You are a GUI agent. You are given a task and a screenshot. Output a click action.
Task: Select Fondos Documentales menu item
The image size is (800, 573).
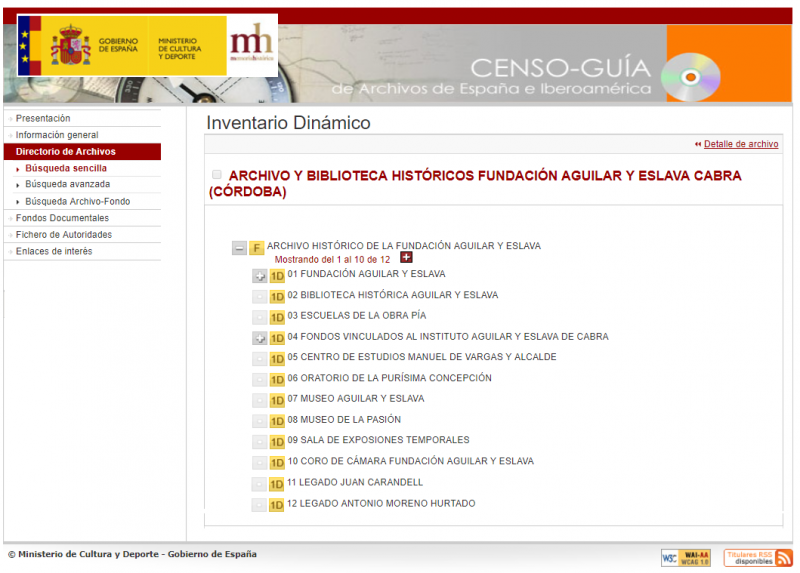coord(62,218)
